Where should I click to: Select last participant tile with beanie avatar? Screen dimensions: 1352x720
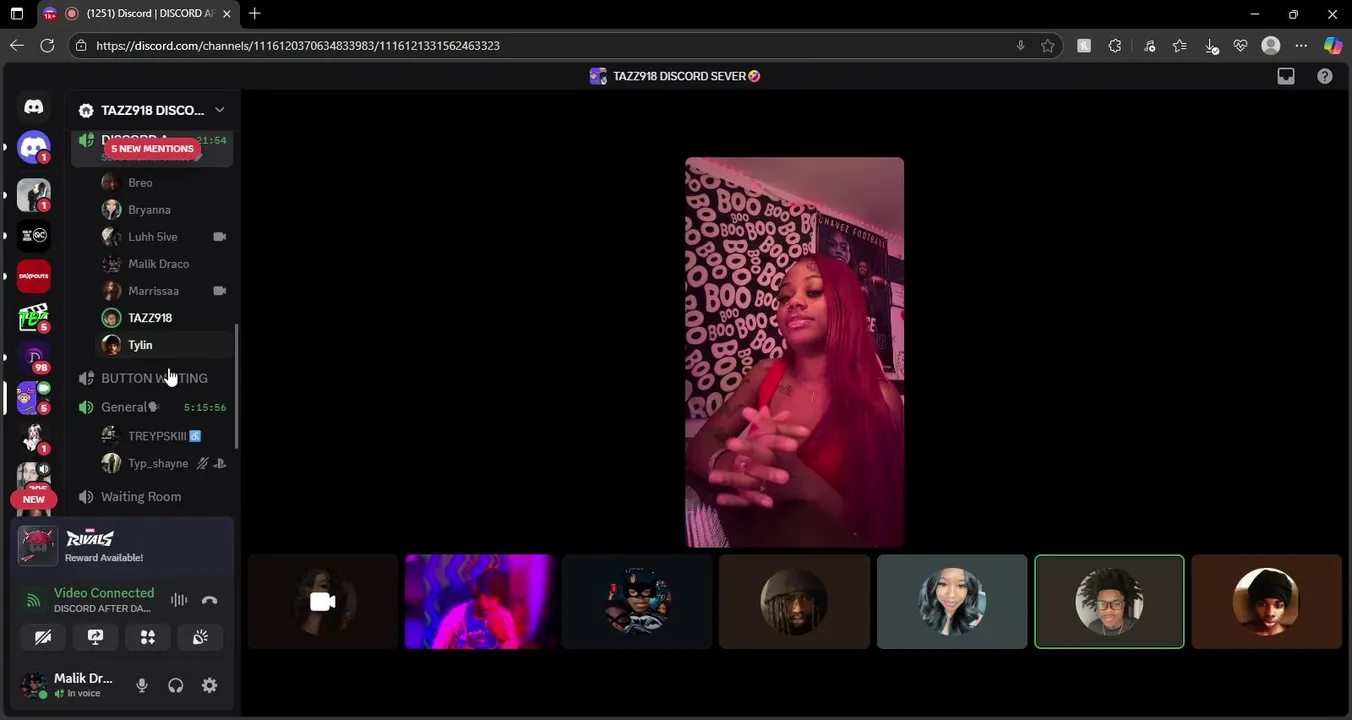(x=1266, y=601)
